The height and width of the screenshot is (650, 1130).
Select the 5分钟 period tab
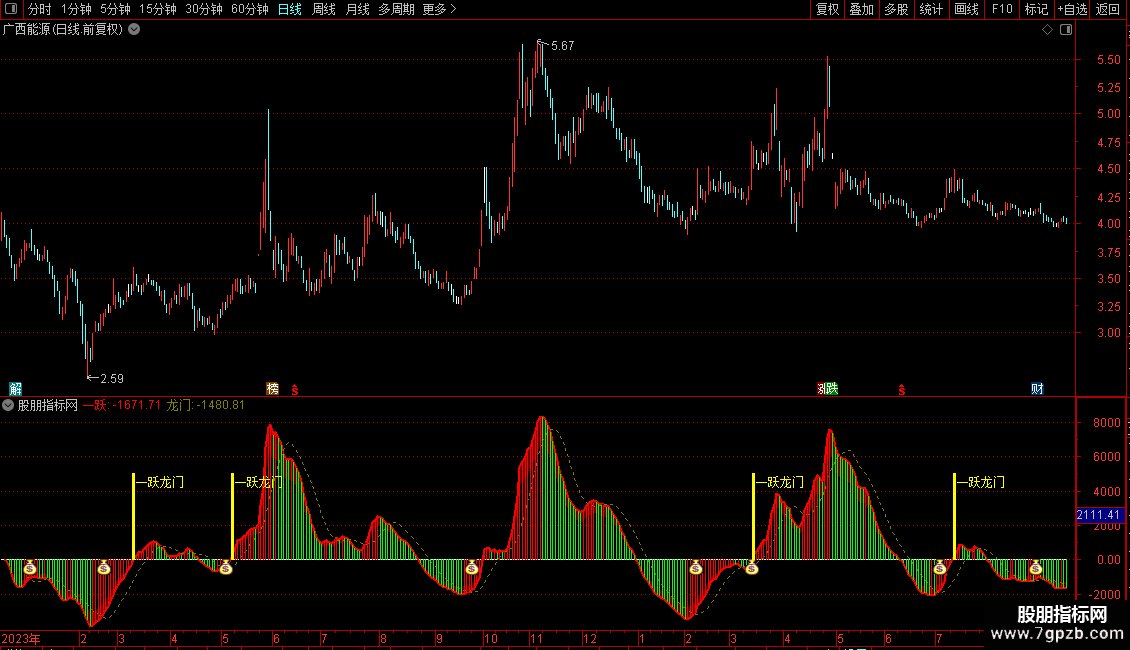point(115,9)
